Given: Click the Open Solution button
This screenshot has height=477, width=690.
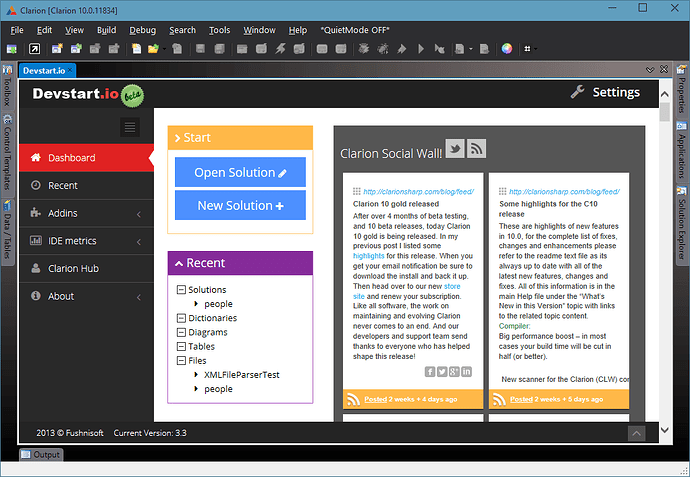Looking at the screenshot, I should pyautogui.click(x=240, y=172).
